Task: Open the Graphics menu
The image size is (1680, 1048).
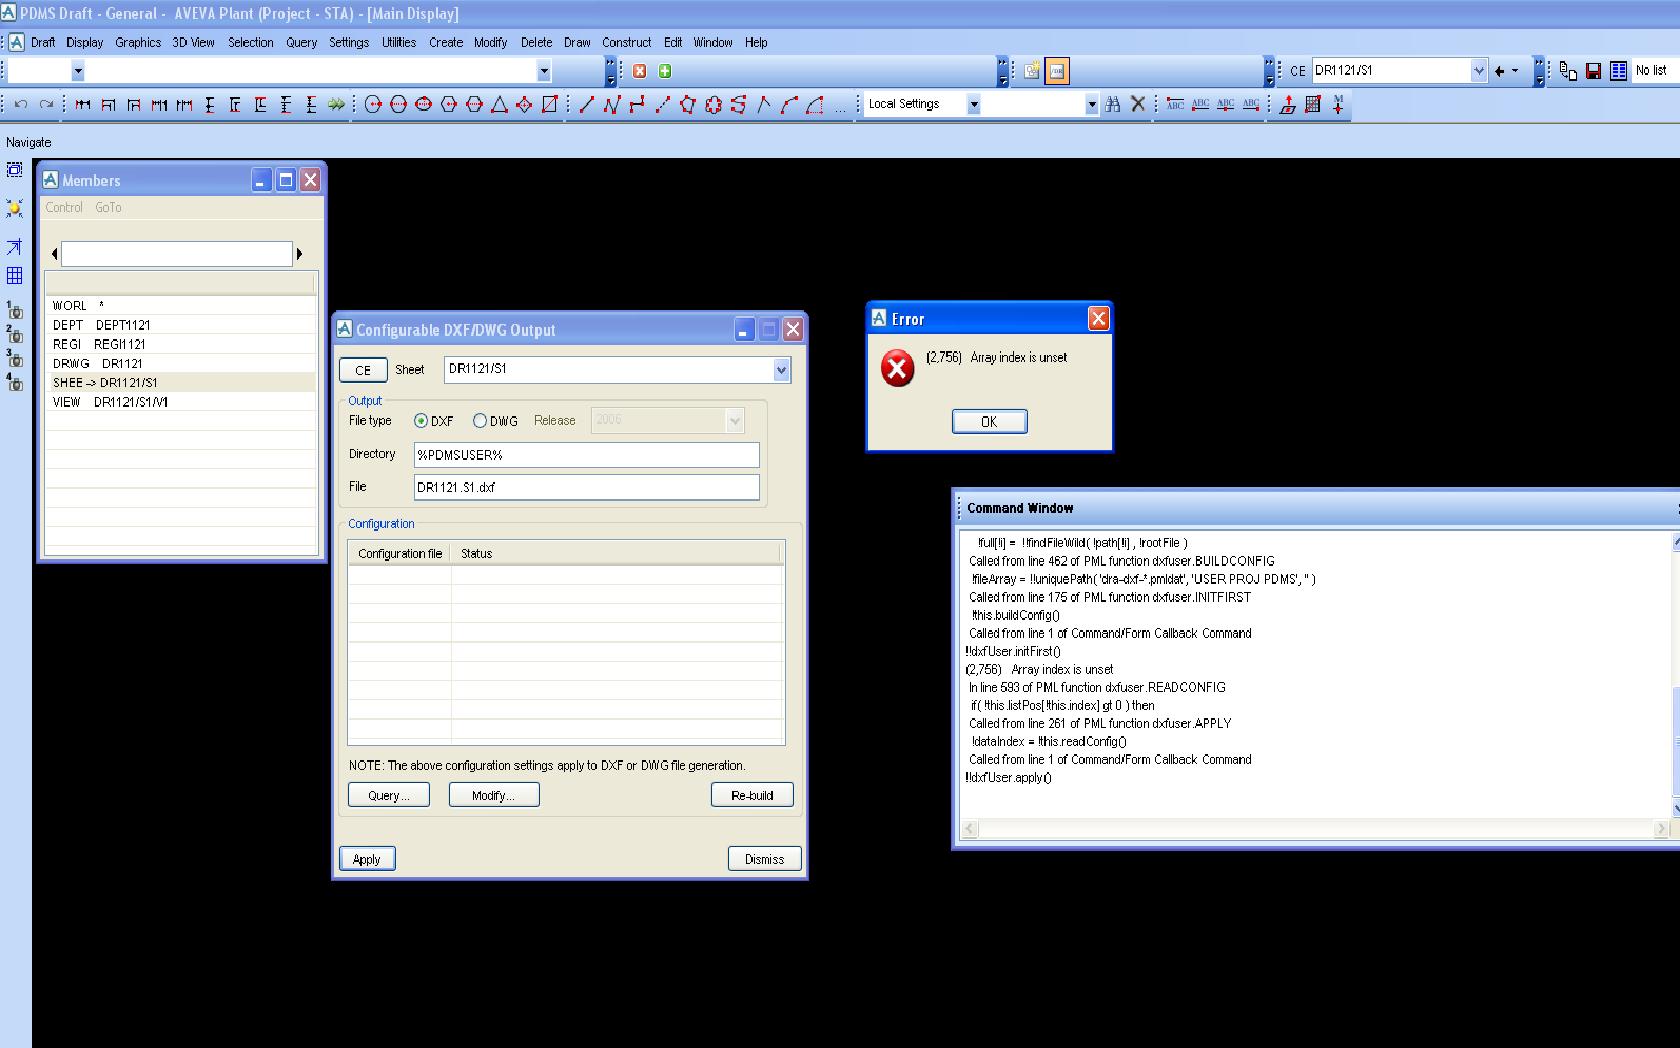Action: coord(138,42)
